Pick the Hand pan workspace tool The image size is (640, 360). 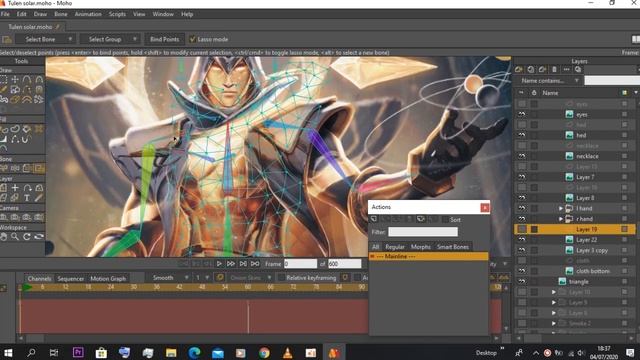4,237
